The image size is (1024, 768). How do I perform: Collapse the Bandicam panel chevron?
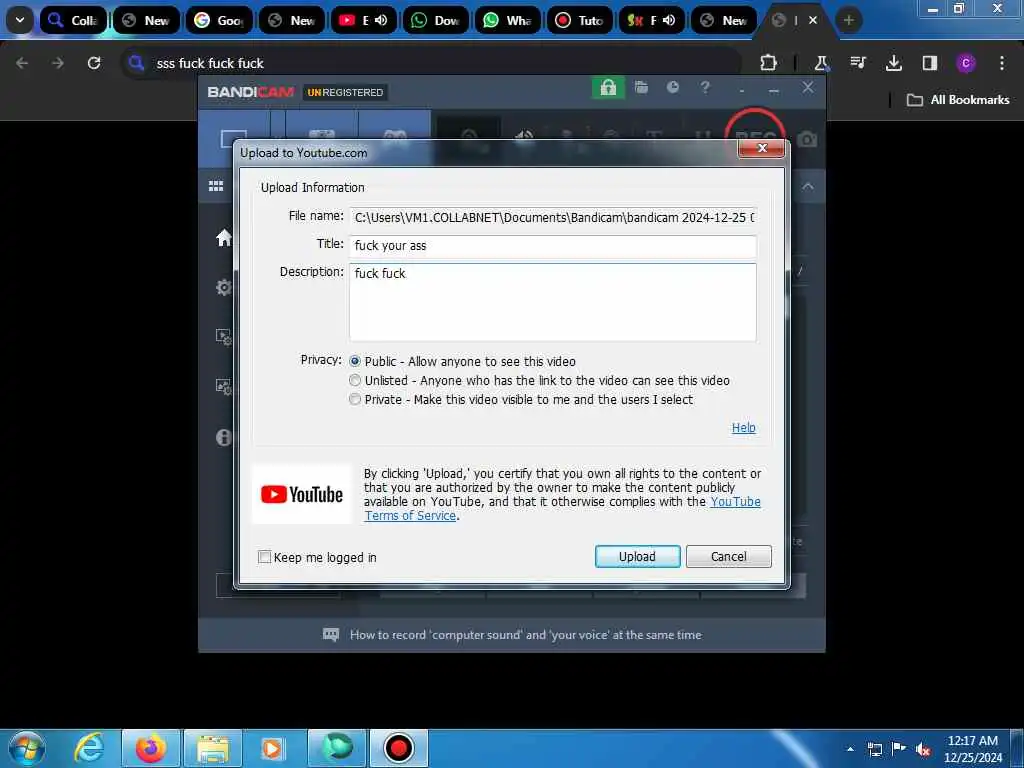808,186
